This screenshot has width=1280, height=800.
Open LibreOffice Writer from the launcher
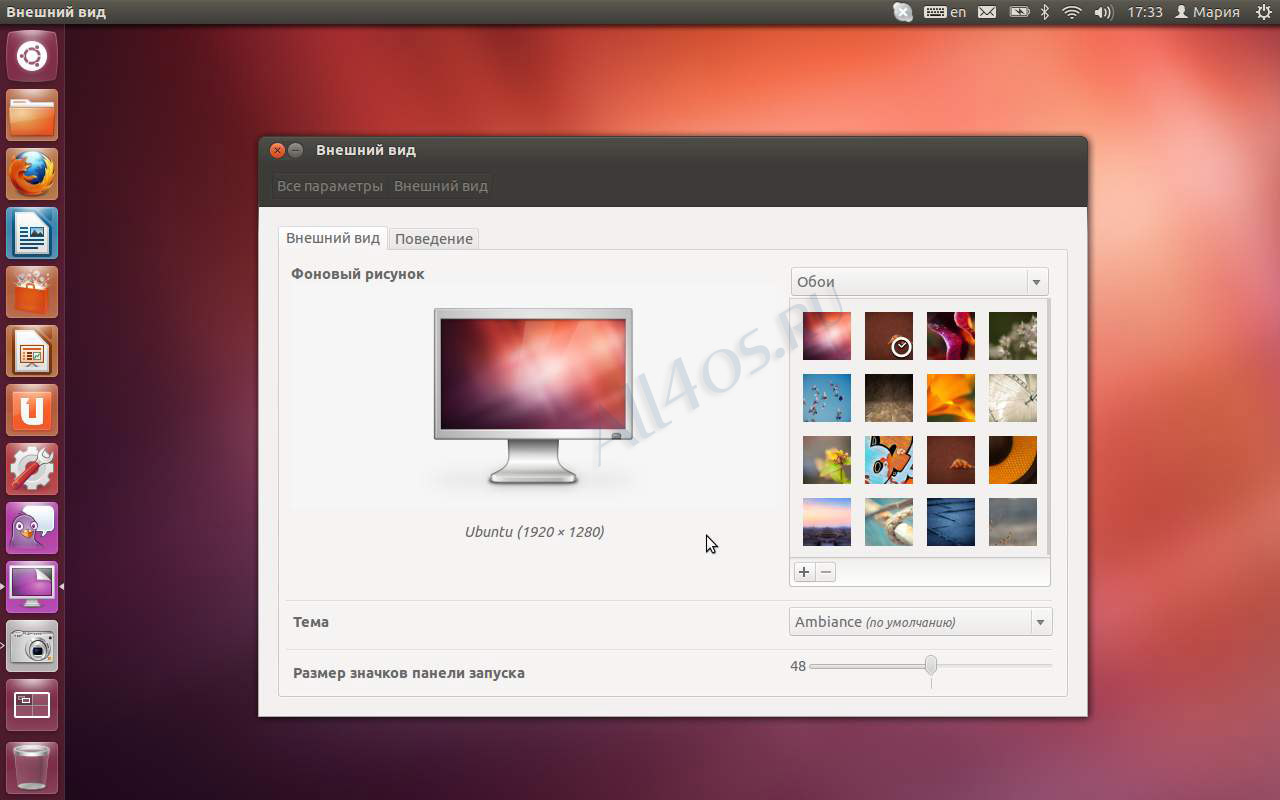coord(32,233)
